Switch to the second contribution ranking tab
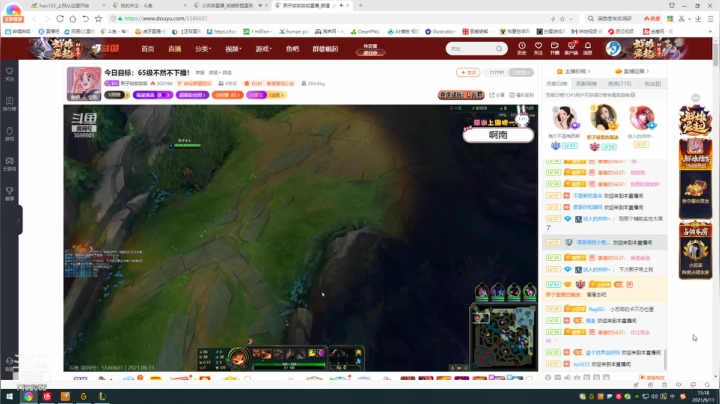 coord(586,84)
